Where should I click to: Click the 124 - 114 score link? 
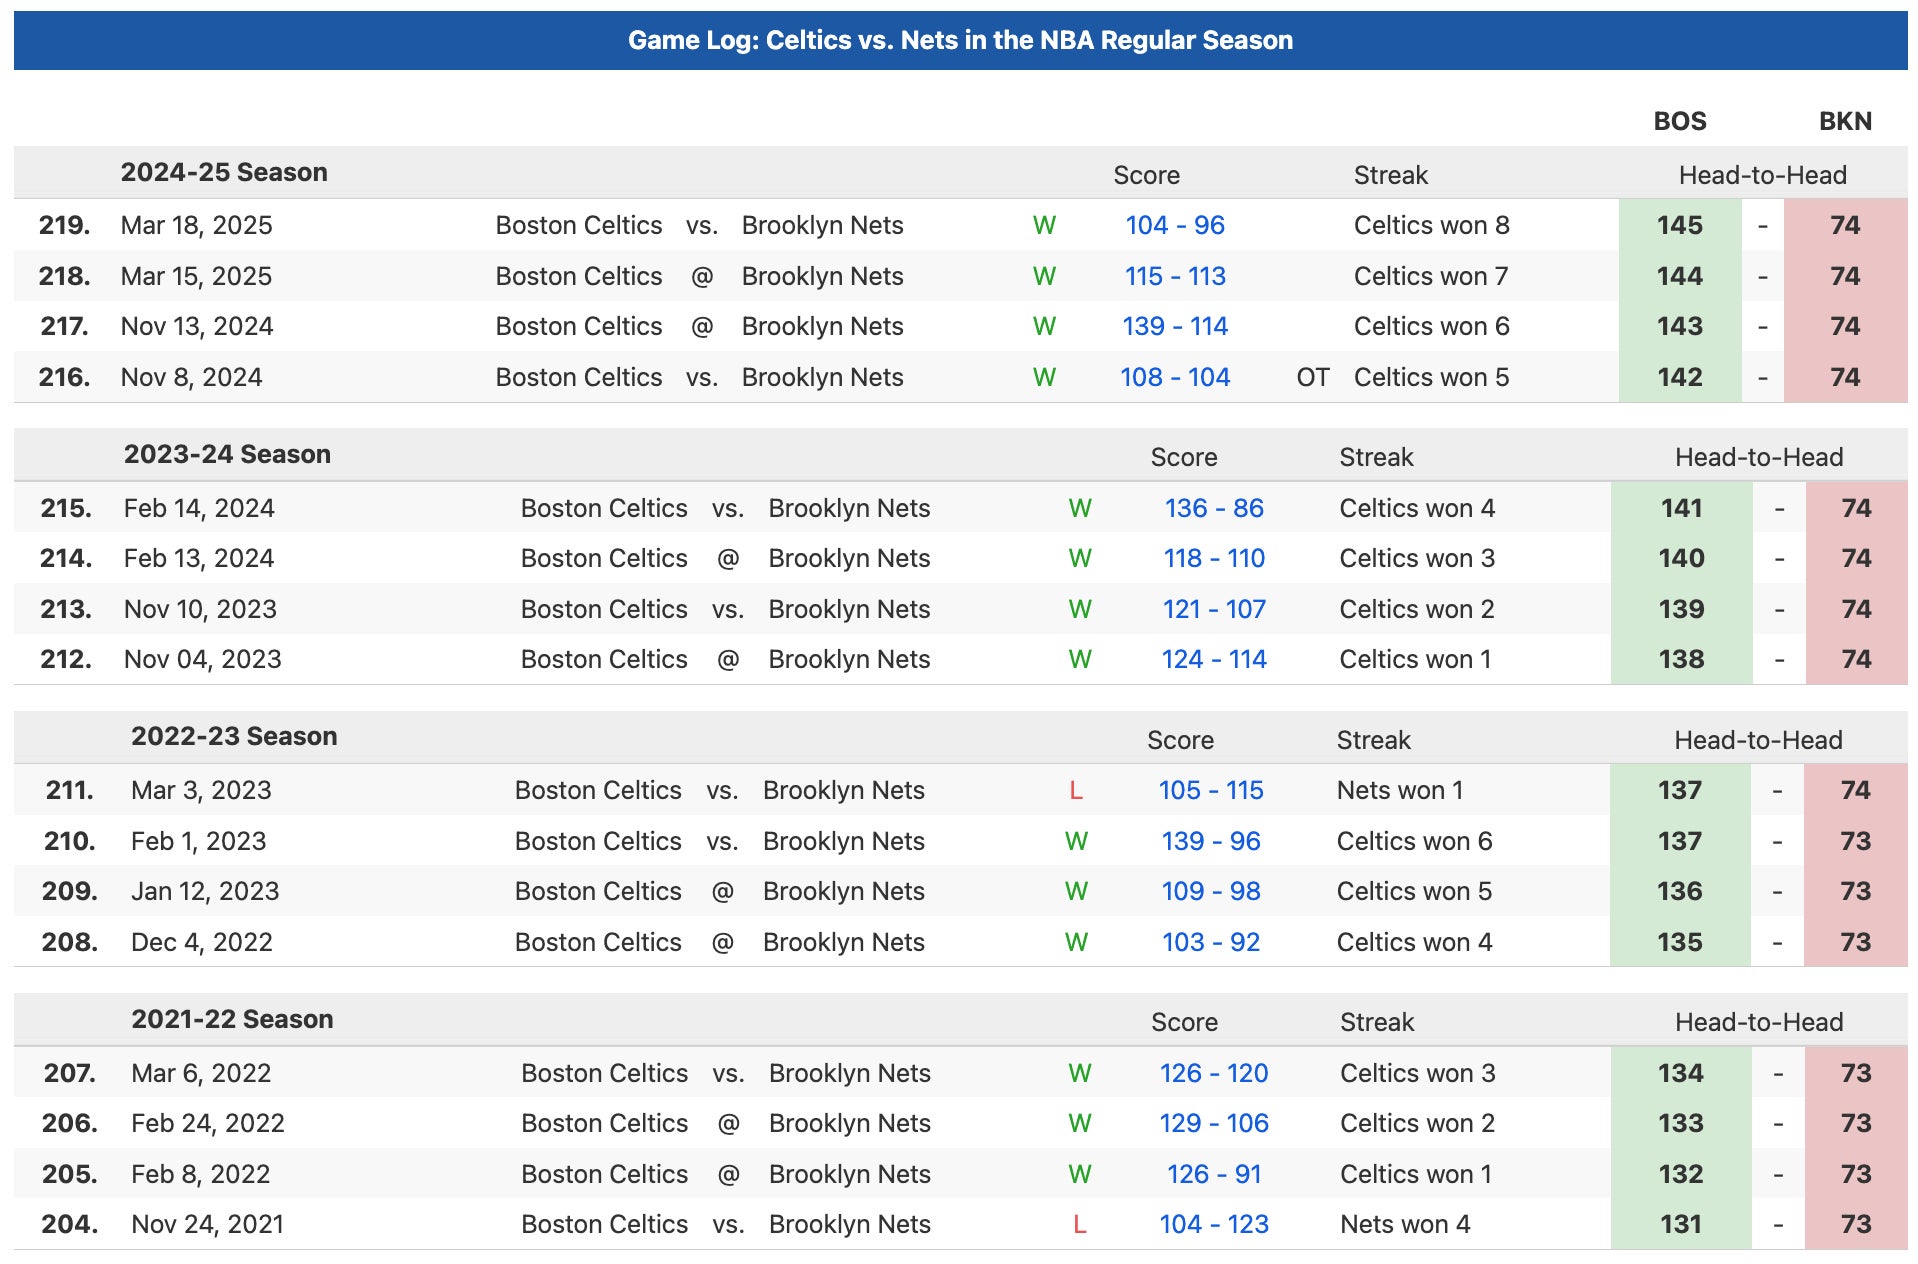[x=1213, y=660]
